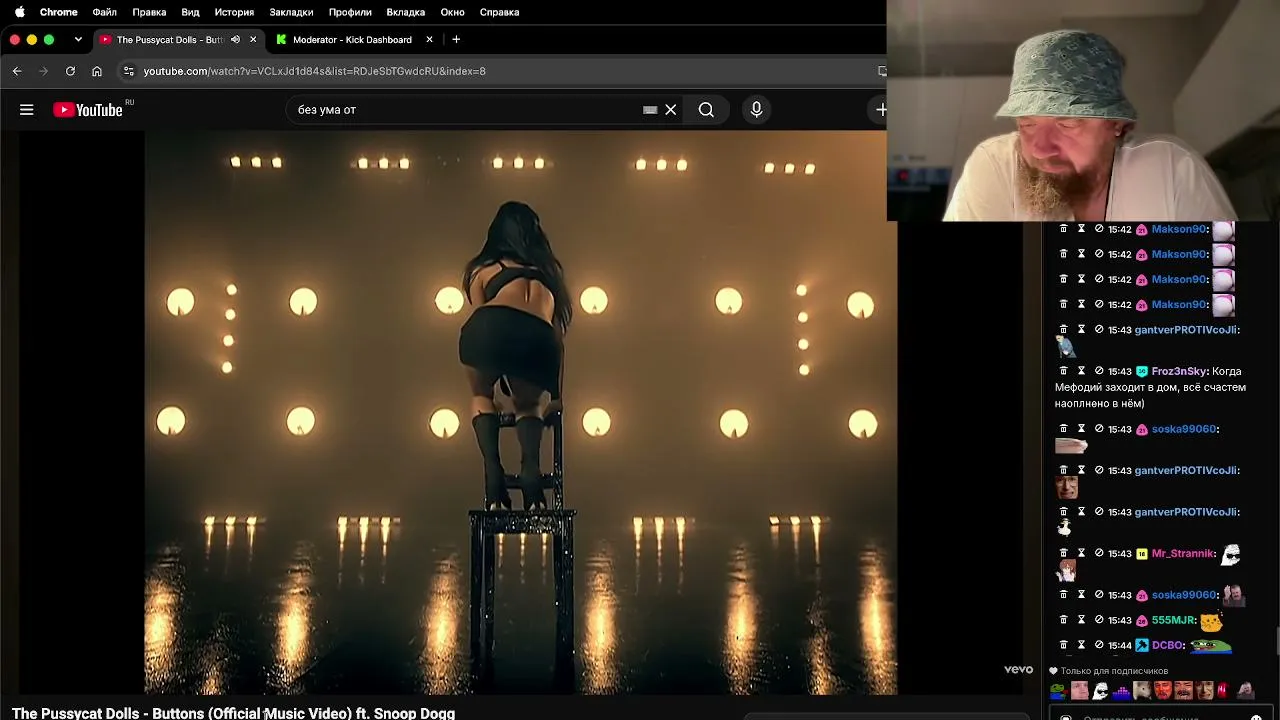Click the 15:44 timestamp on DCBO's message
The height and width of the screenshot is (720, 1280).
1120,645
